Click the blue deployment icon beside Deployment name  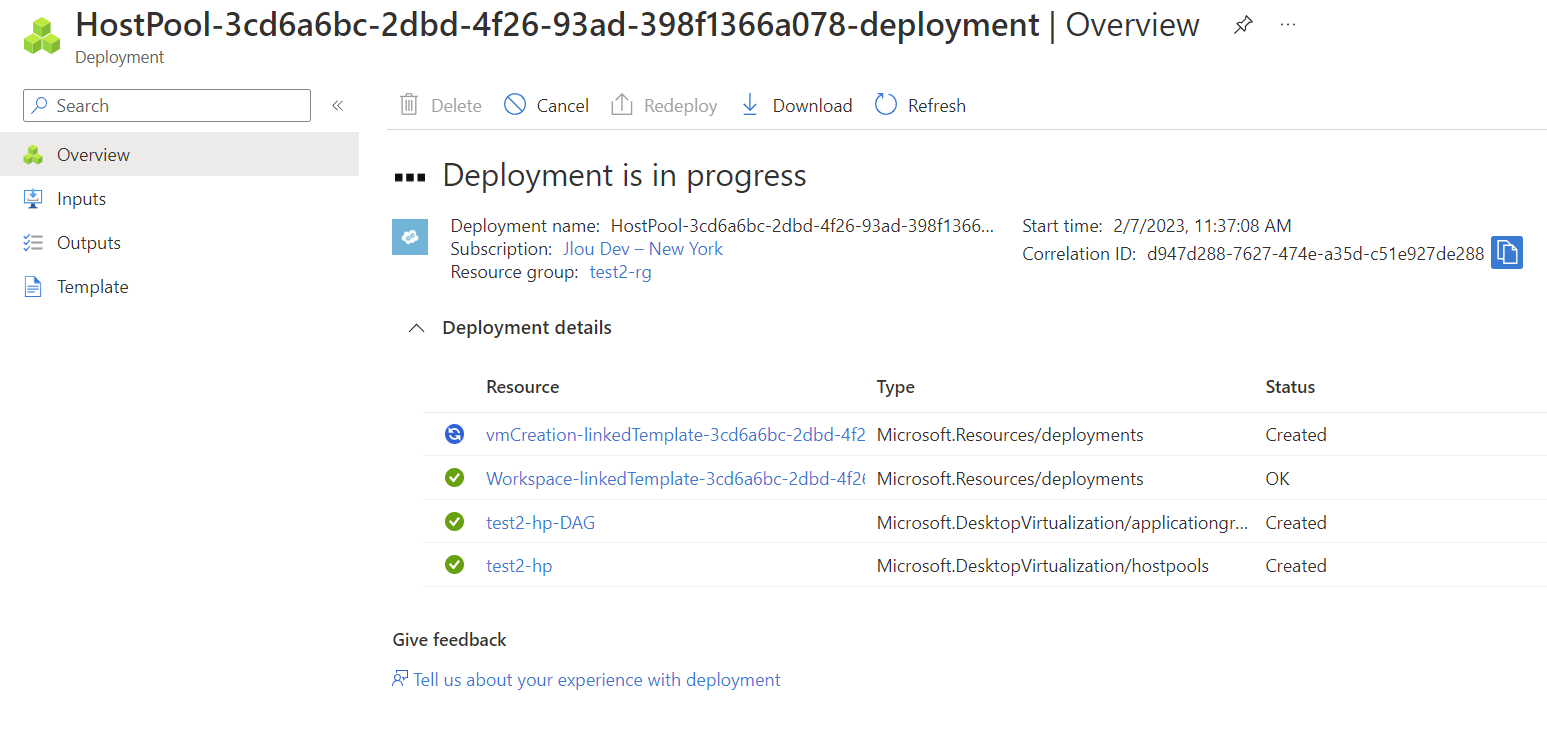tap(410, 237)
